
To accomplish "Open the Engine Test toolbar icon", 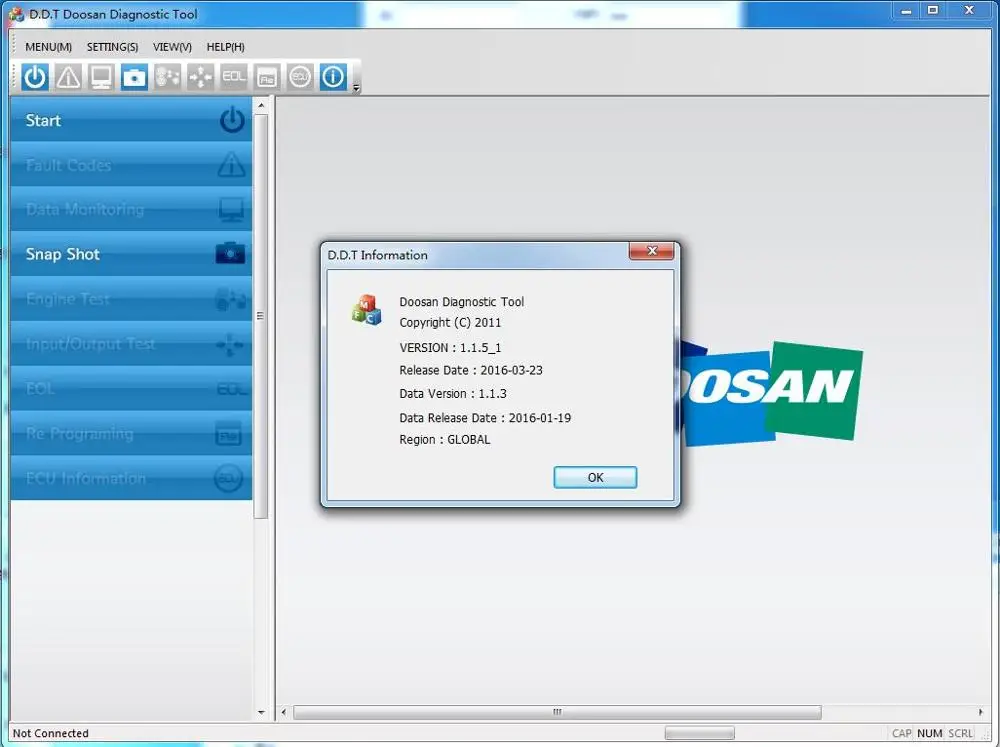I will click(166, 76).
